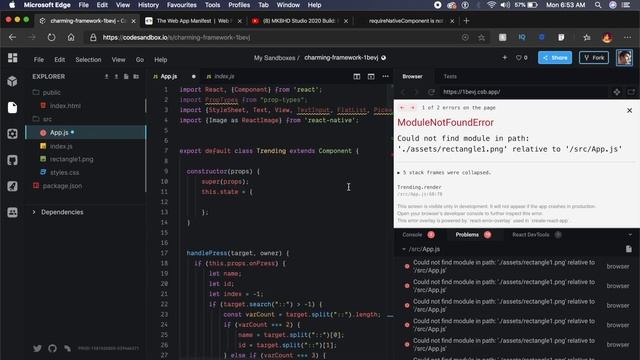
Task: Expand the collapsed stack frames
Action: pos(444,173)
